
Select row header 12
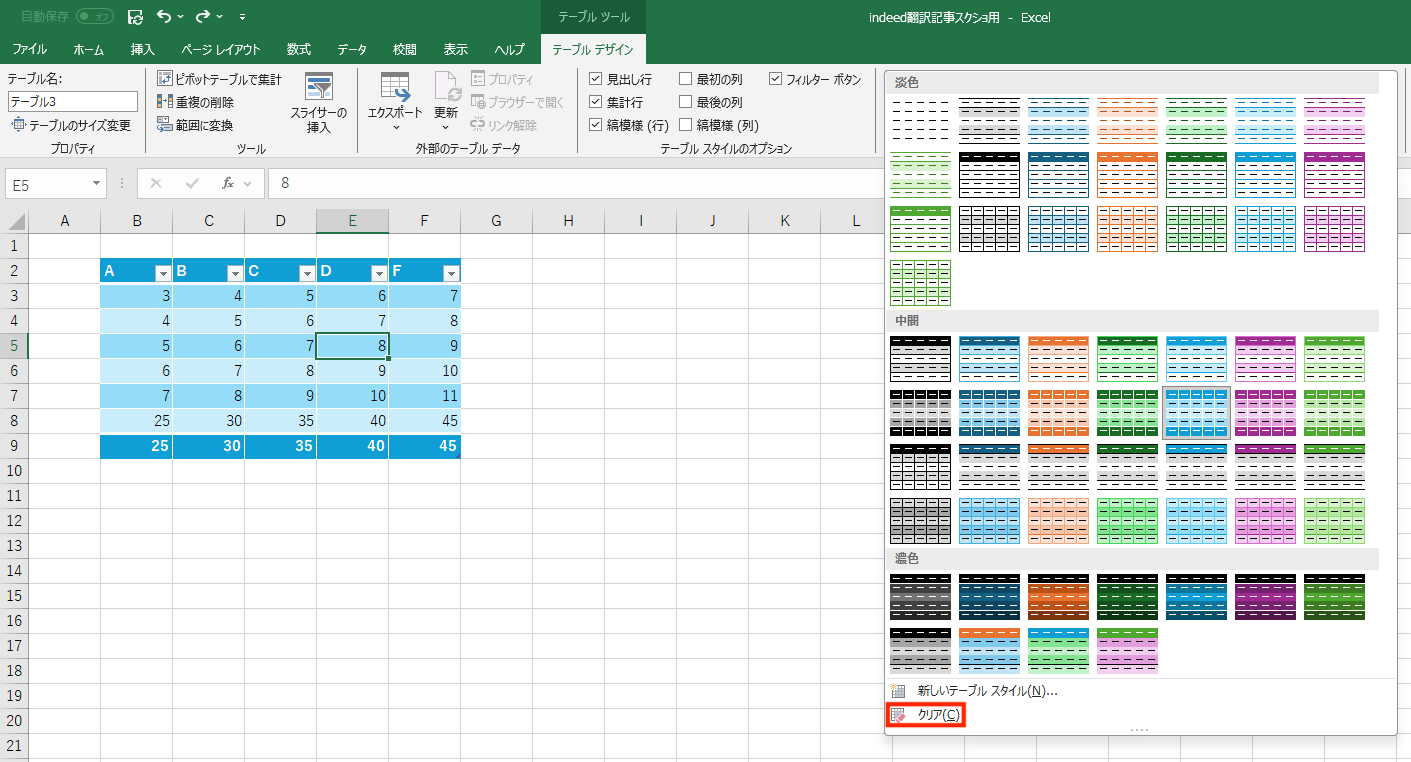point(14,520)
